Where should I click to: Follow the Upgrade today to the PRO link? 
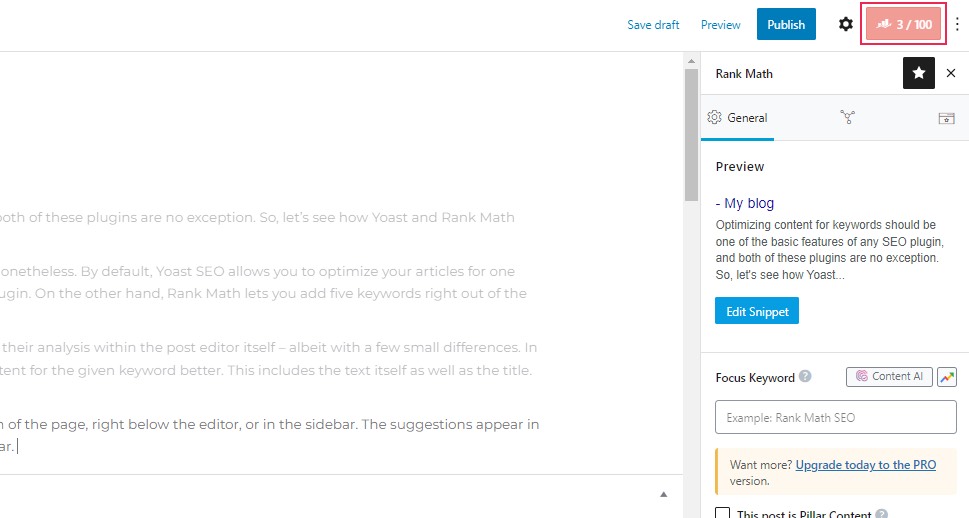tap(866, 465)
